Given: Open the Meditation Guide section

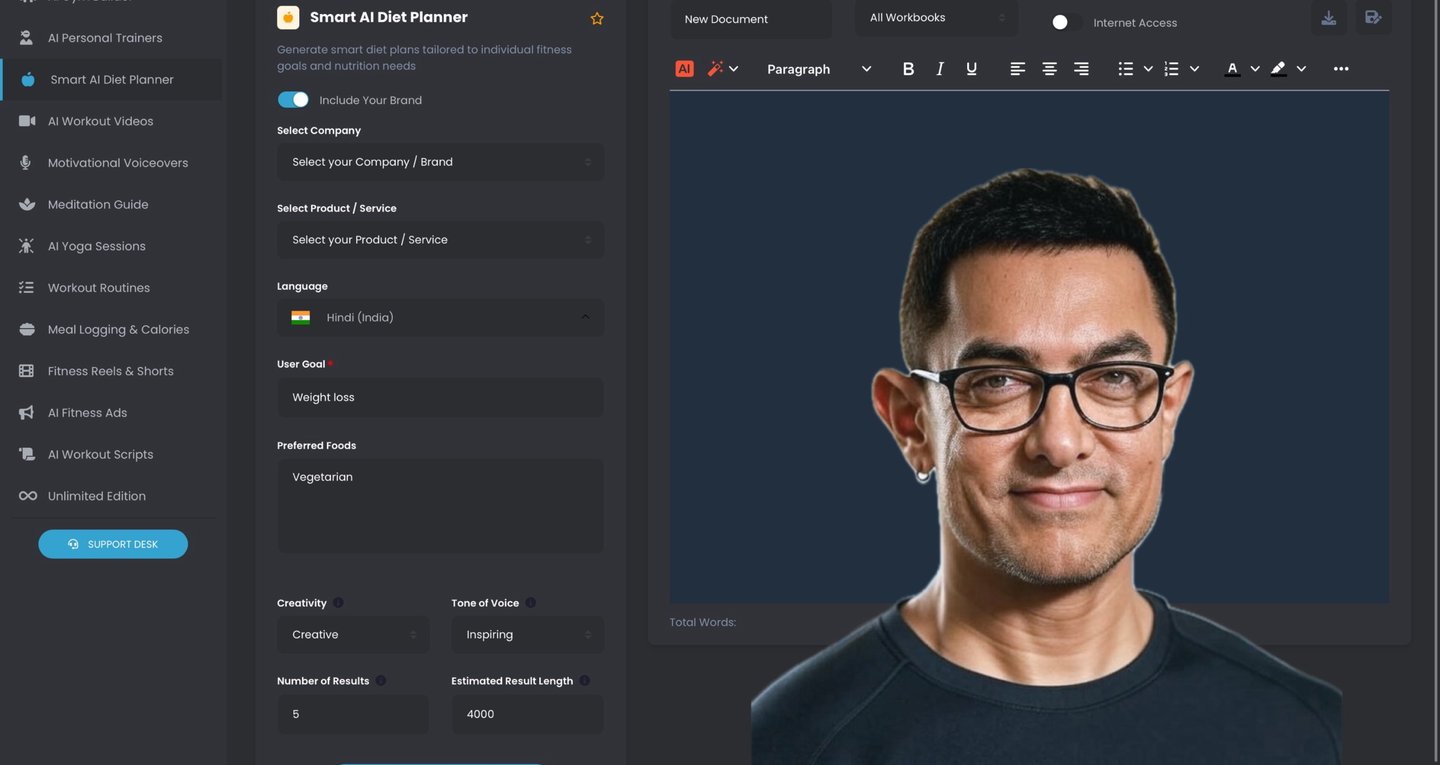Looking at the screenshot, I should coord(112,205).
